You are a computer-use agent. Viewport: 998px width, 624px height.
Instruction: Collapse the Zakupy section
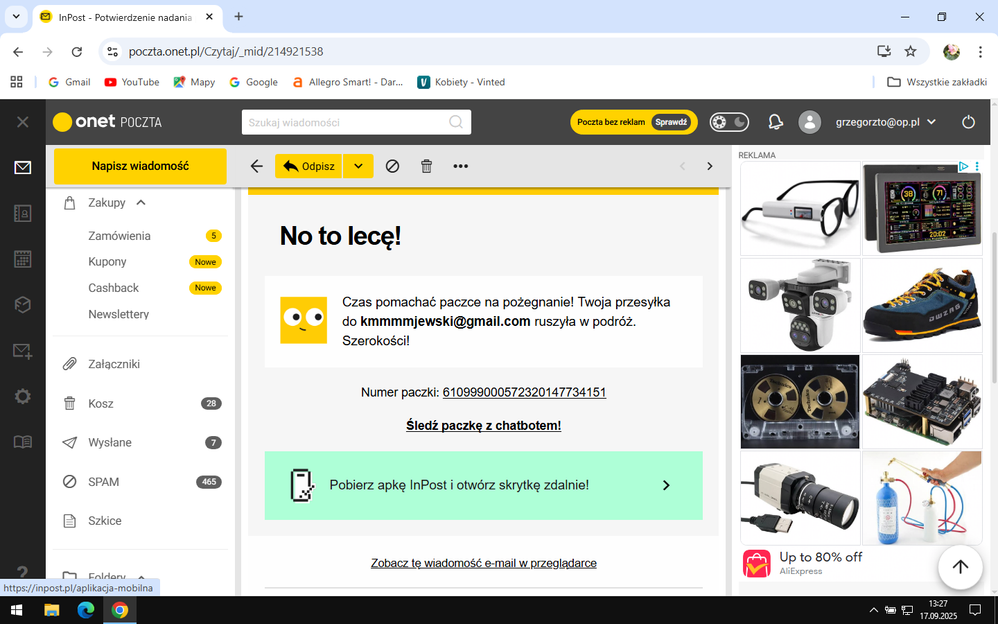coord(141,202)
